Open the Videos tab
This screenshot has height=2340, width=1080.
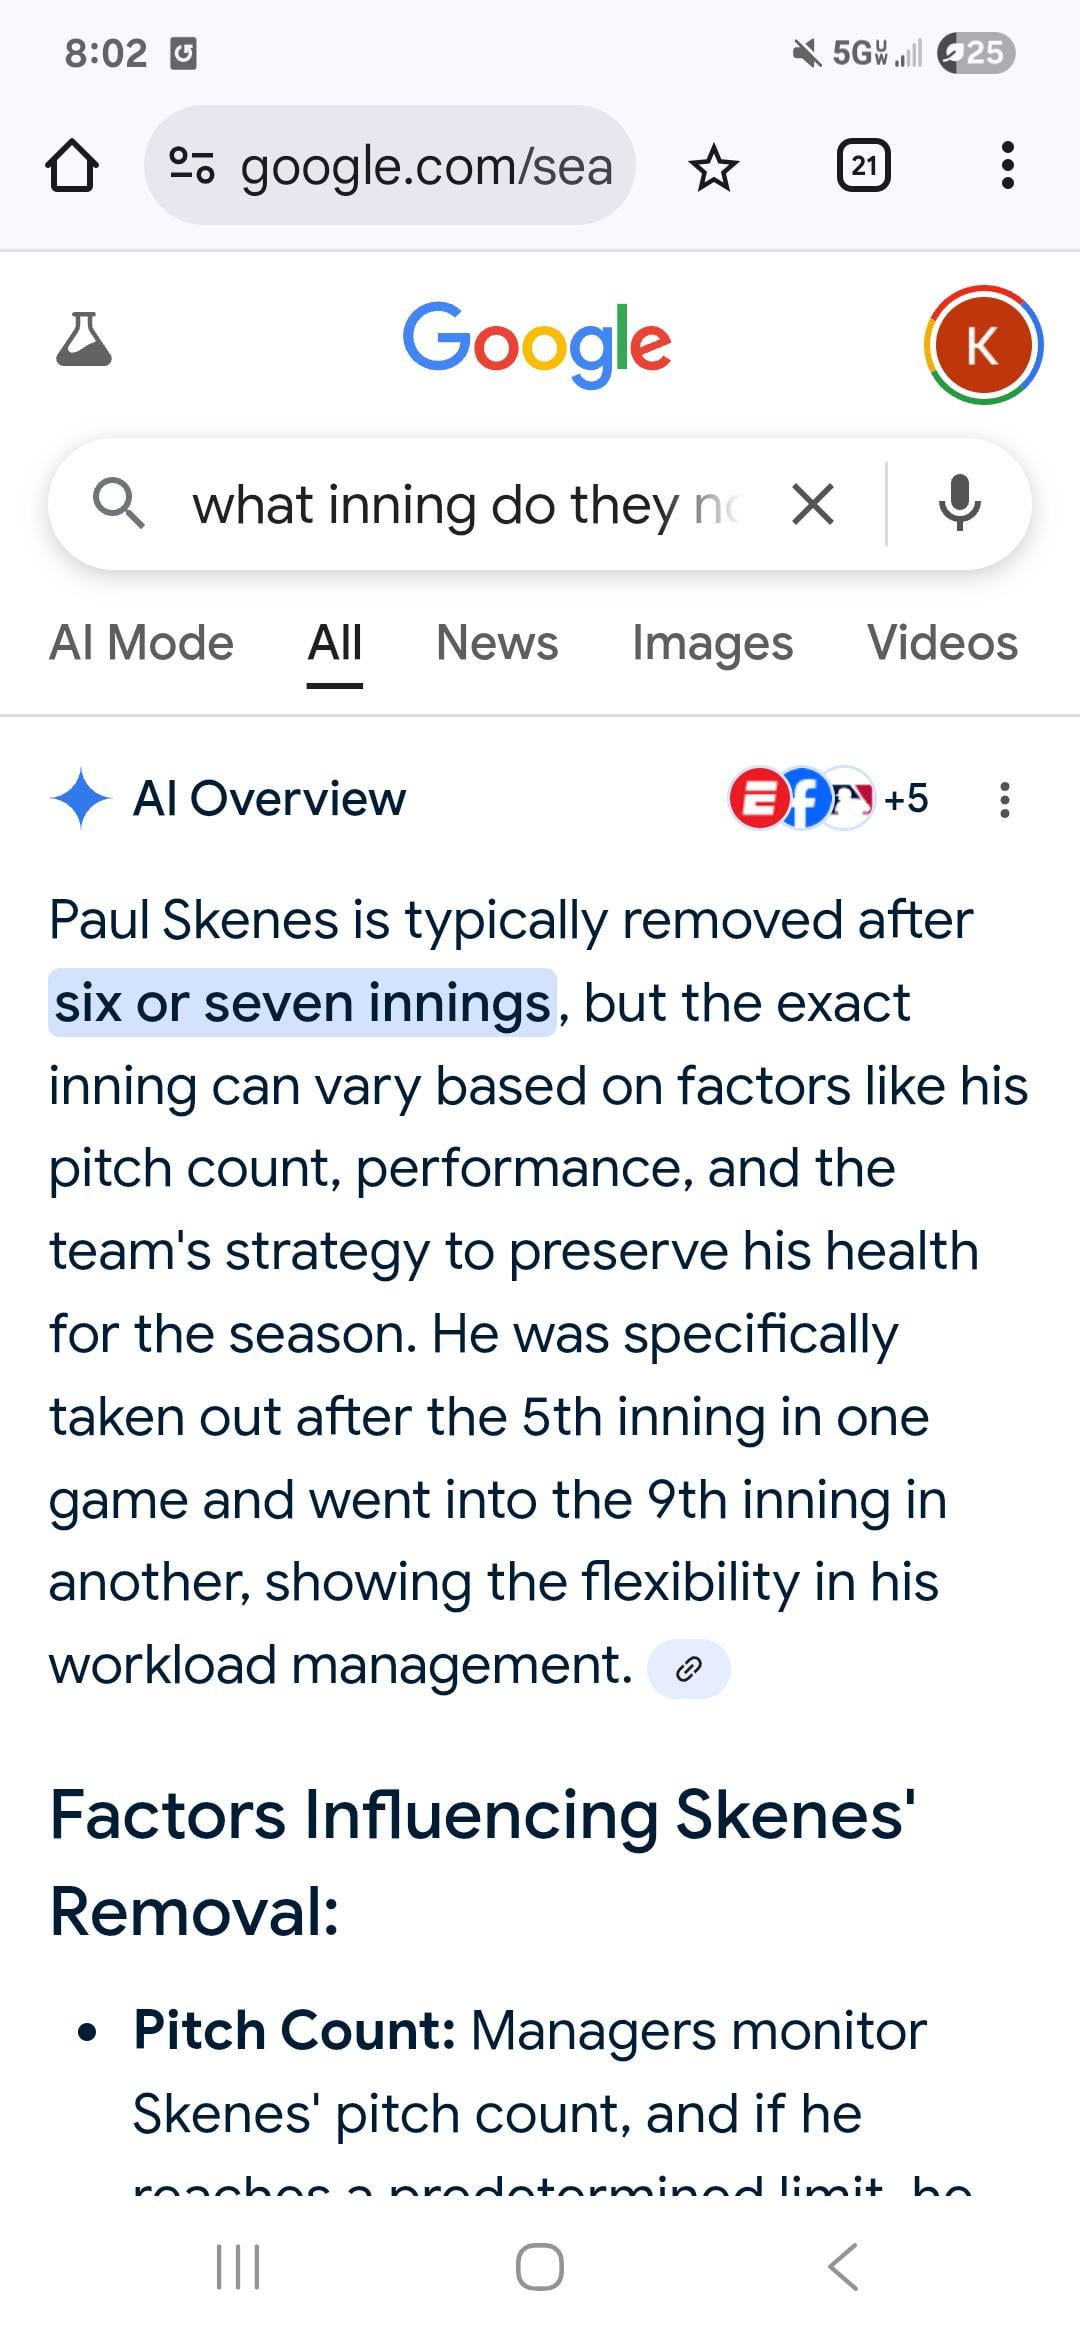coord(942,643)
